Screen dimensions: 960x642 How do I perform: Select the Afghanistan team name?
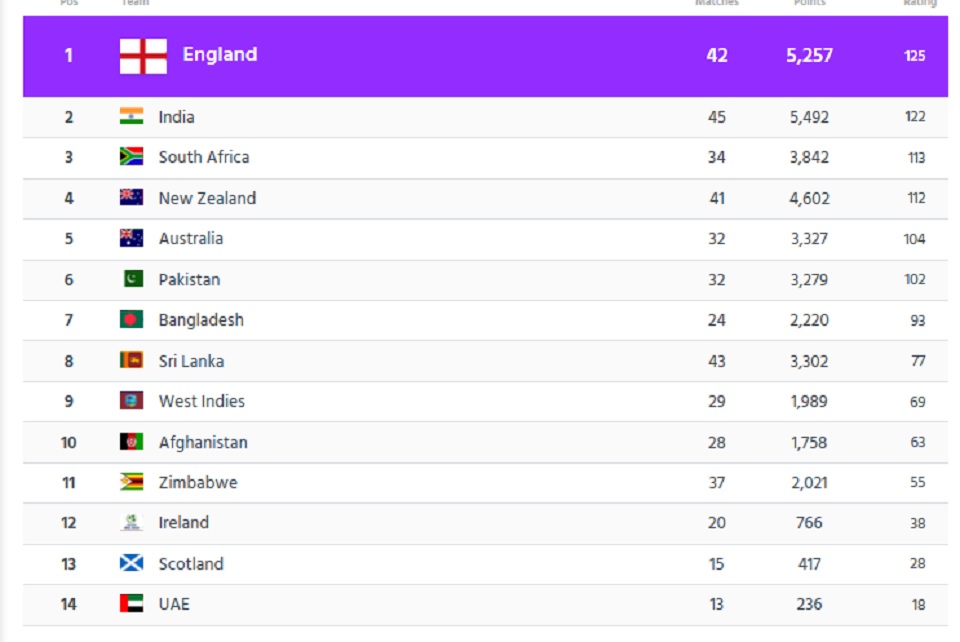click(202, 442)
